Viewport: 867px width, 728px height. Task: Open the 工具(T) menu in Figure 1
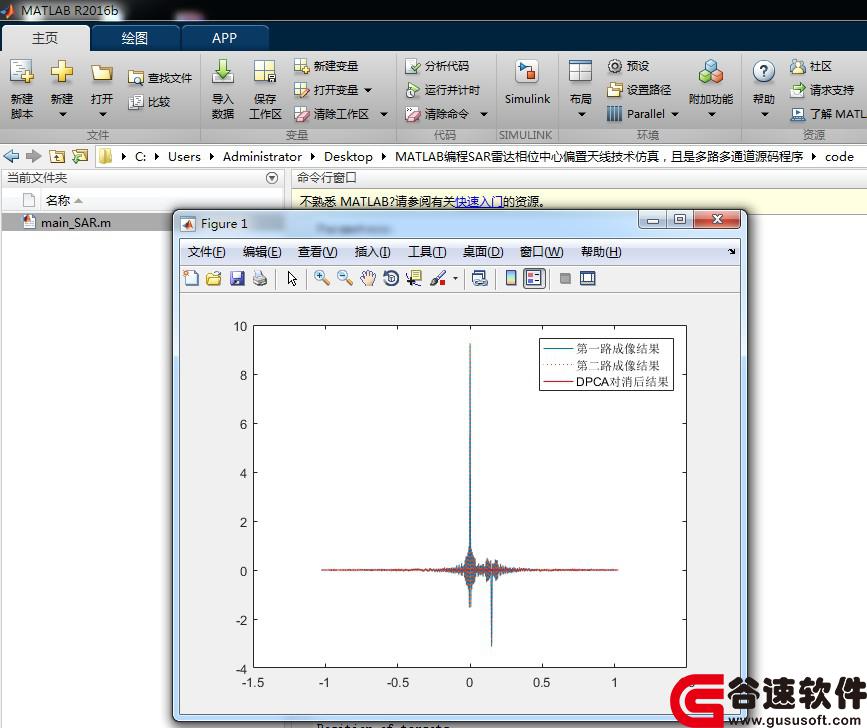427,252
